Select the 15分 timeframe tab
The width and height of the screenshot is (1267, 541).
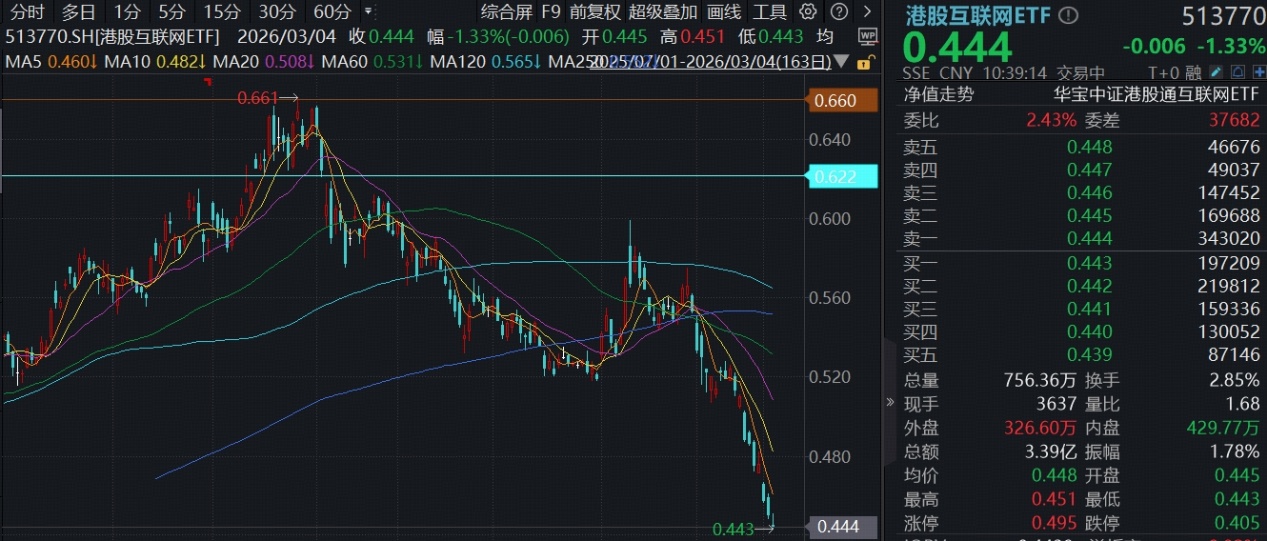point(221,12)
